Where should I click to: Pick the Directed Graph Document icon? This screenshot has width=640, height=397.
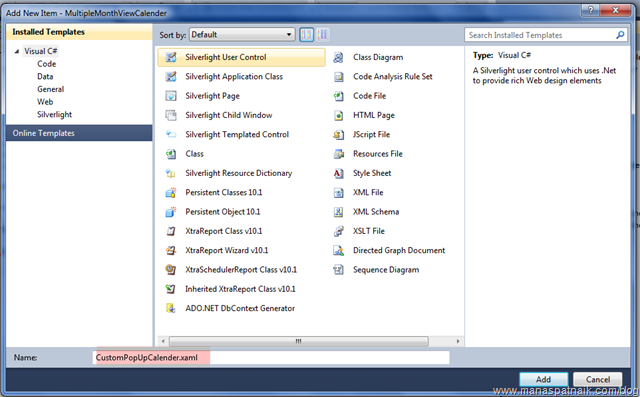tap(338, 250)
